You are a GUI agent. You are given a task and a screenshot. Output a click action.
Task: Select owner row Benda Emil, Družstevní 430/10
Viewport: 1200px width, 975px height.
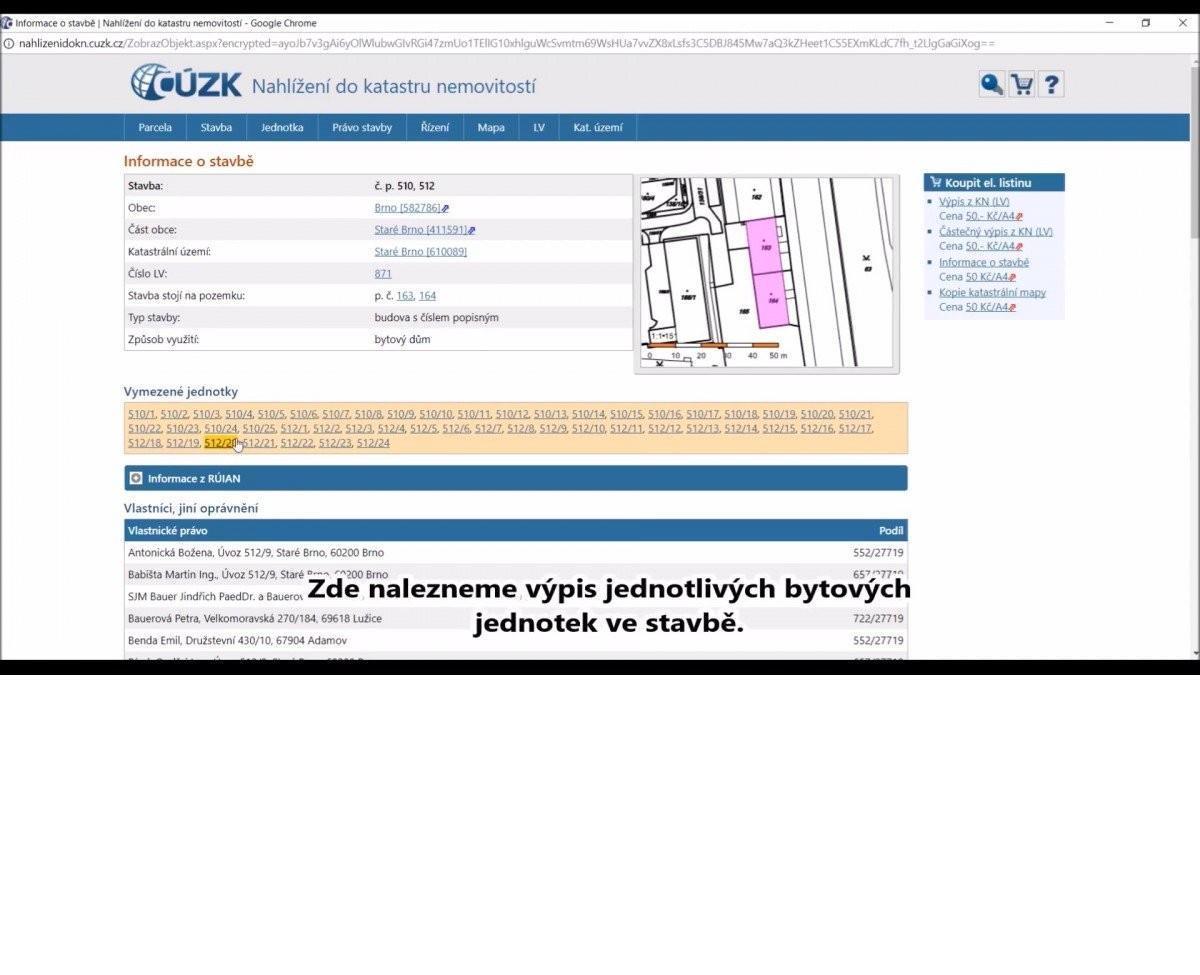[516, 640]
